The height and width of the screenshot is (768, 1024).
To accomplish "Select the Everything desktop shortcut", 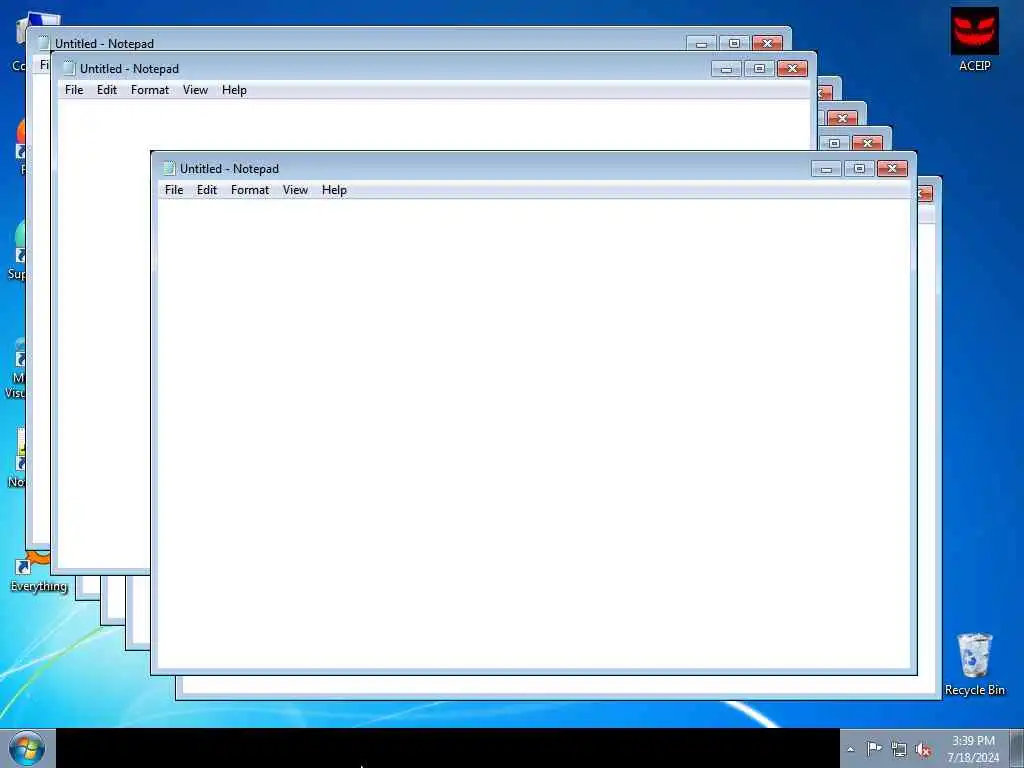I will tap(39, 573).
